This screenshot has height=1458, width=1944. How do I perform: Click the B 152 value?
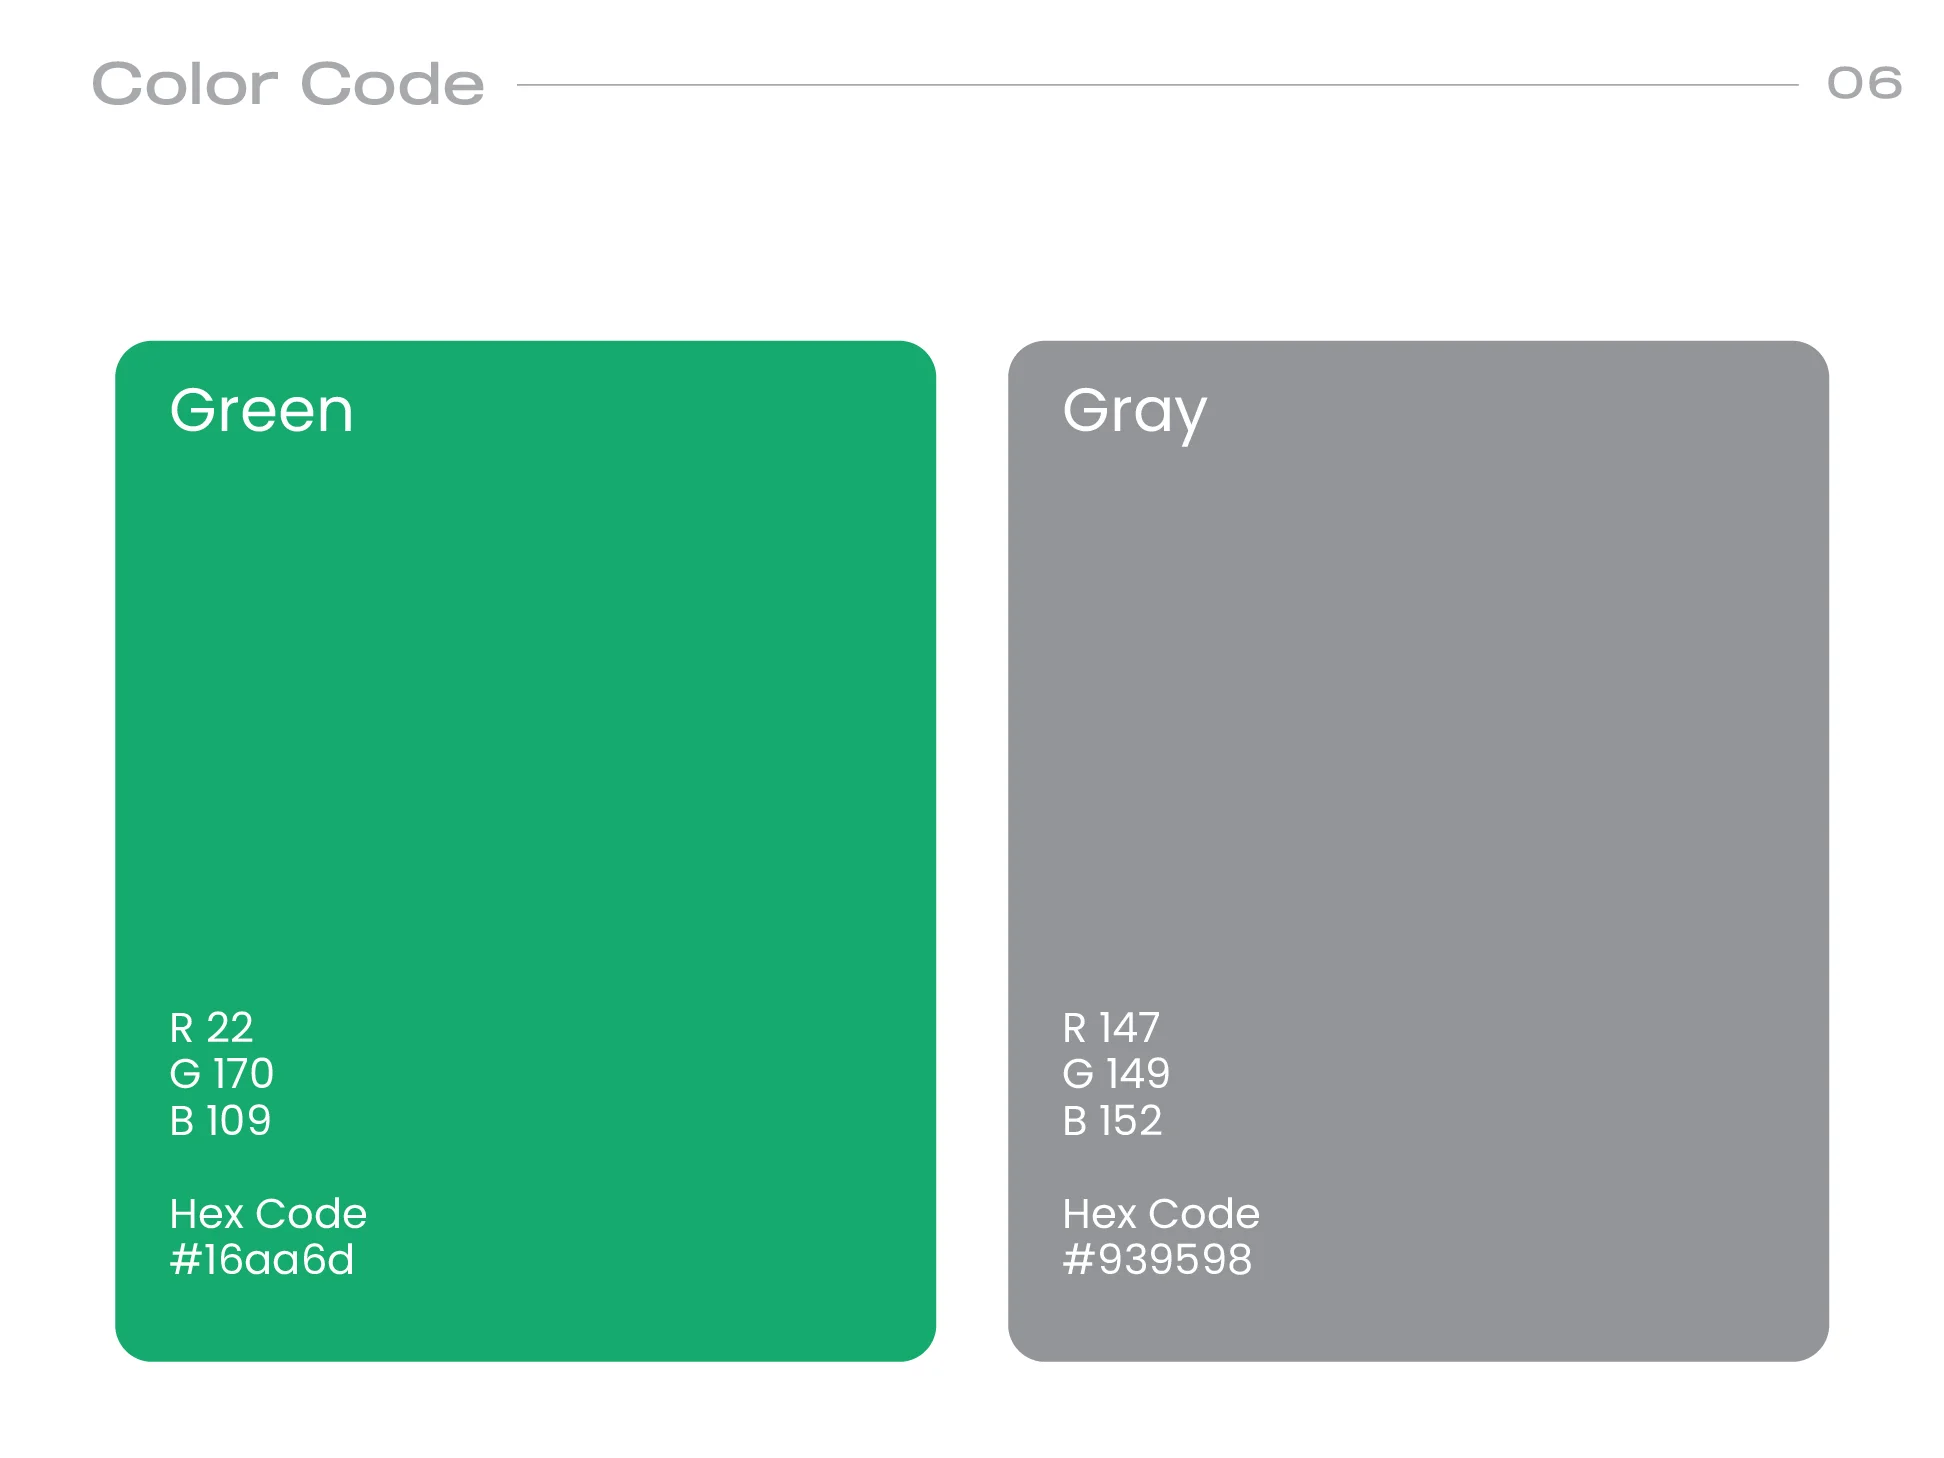coord(1112,1121)
